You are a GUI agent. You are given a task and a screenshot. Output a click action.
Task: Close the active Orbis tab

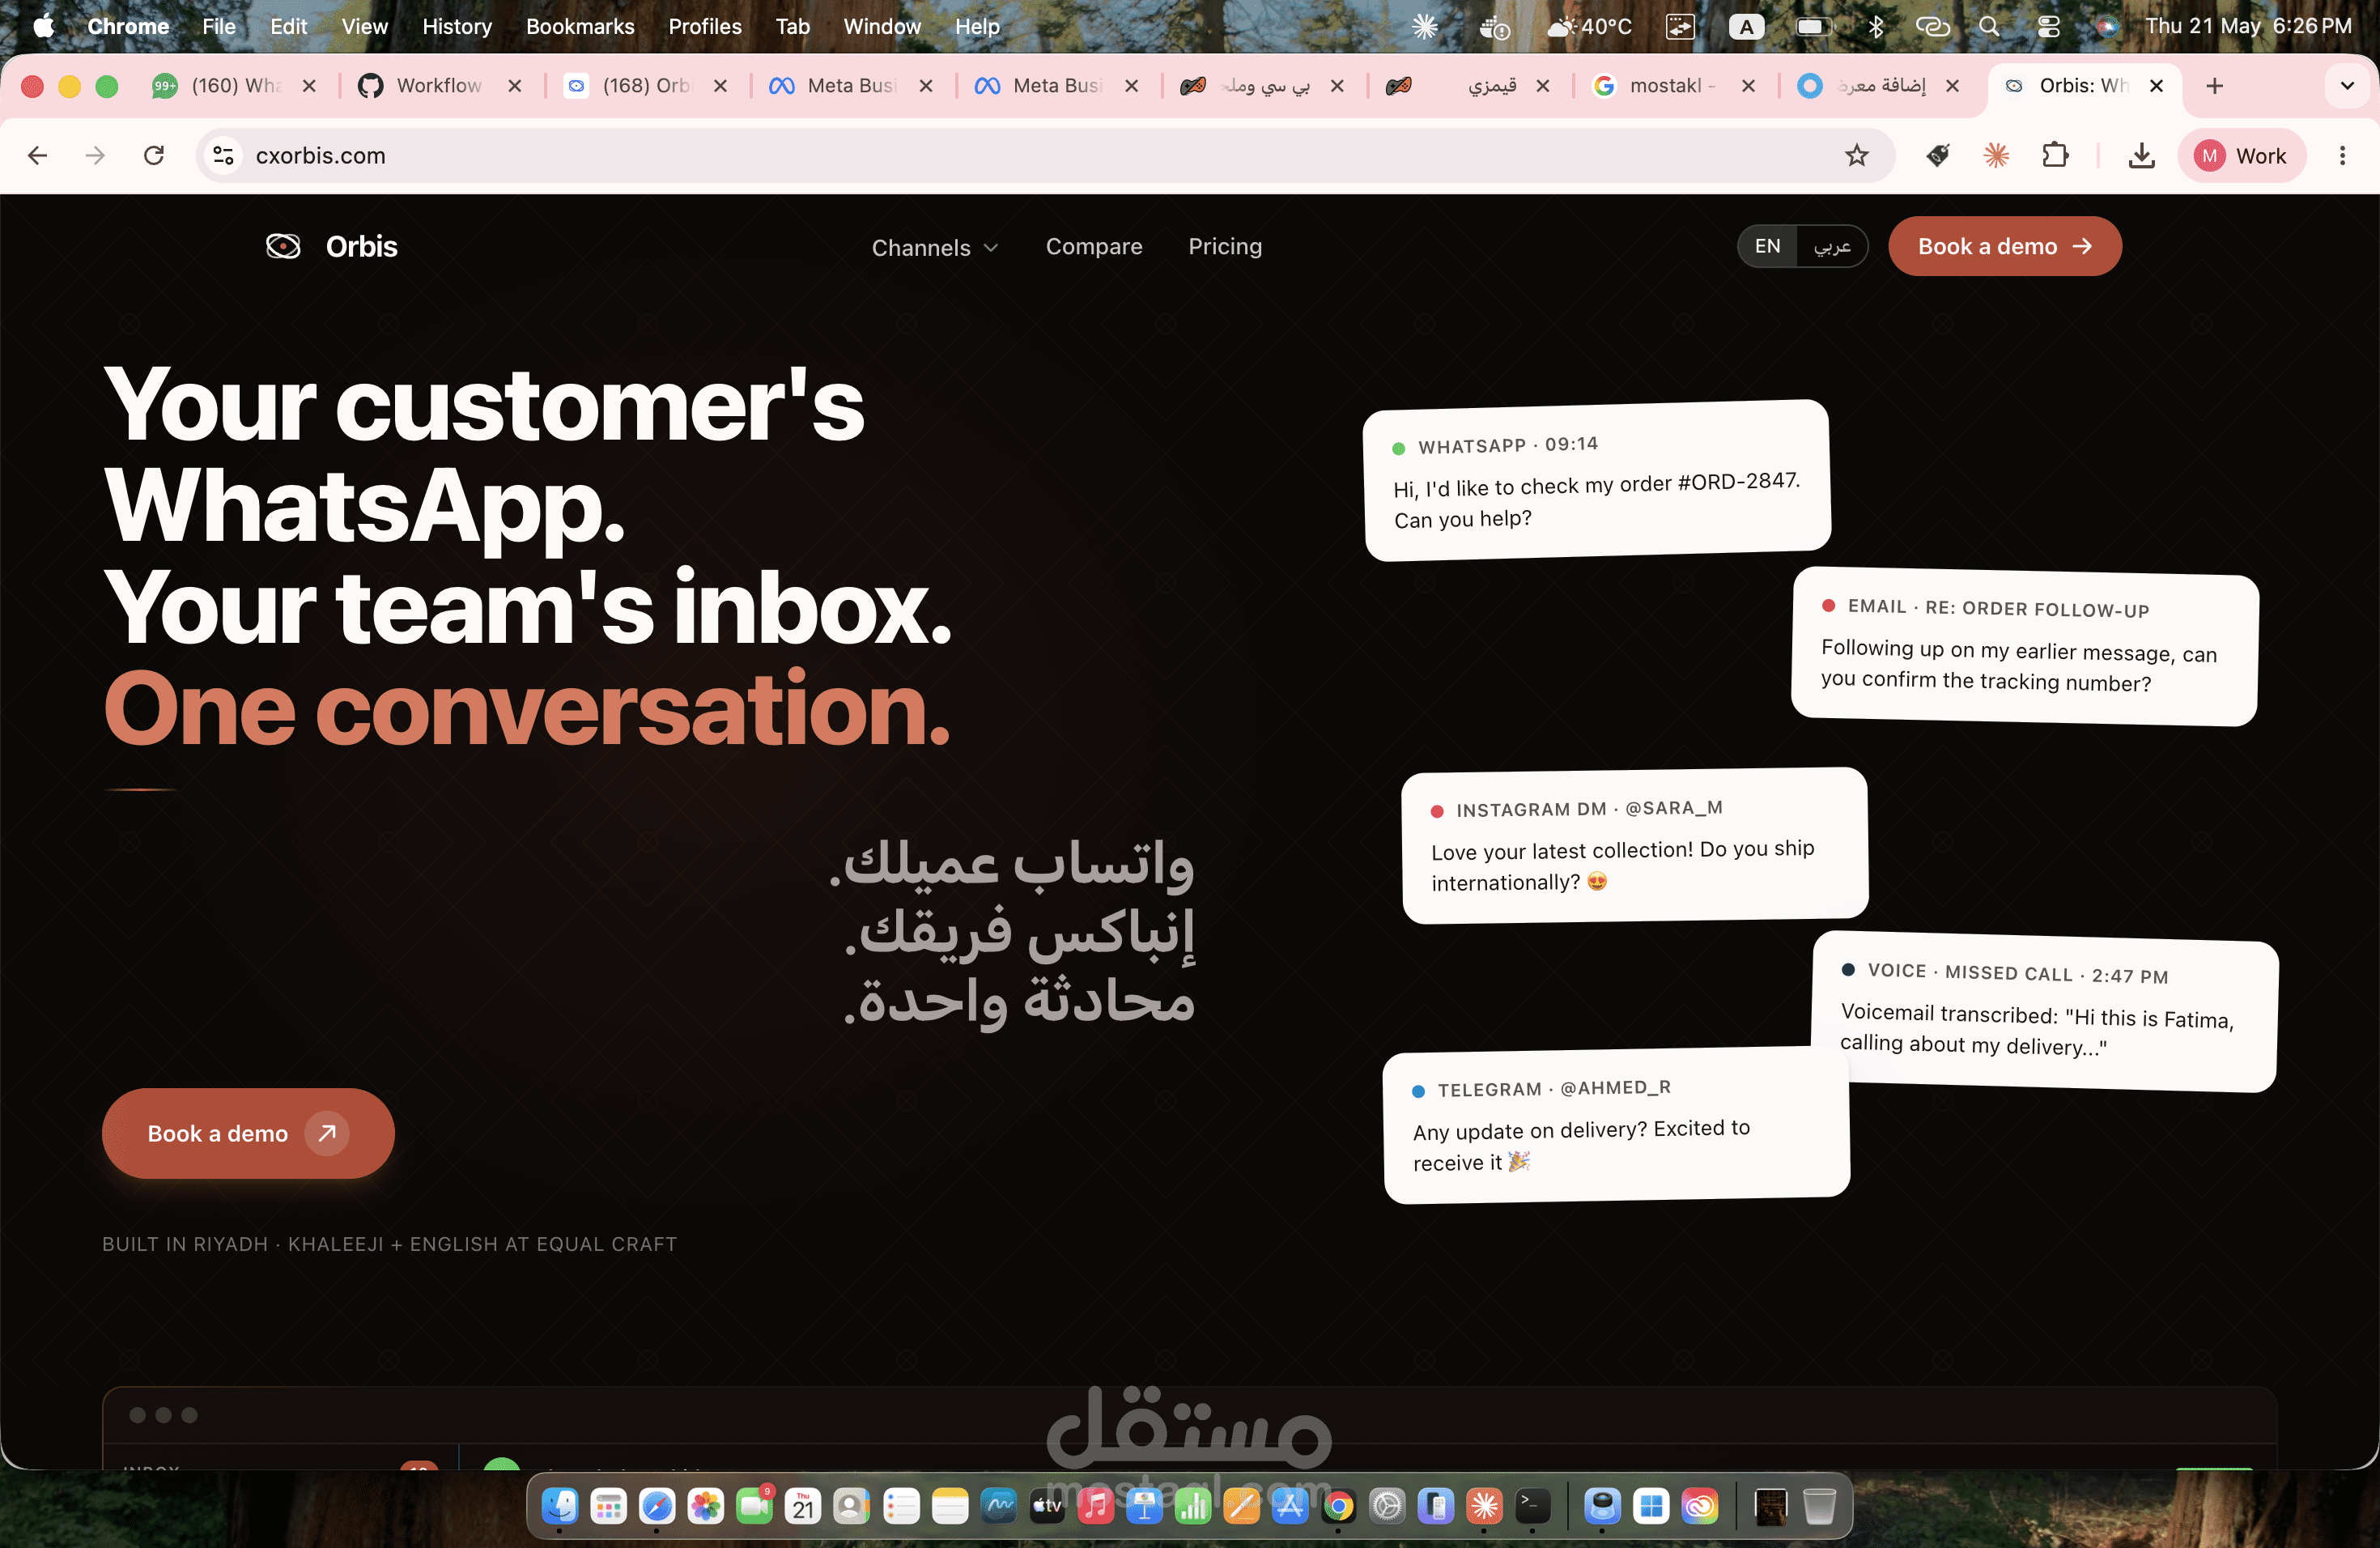2156,86
